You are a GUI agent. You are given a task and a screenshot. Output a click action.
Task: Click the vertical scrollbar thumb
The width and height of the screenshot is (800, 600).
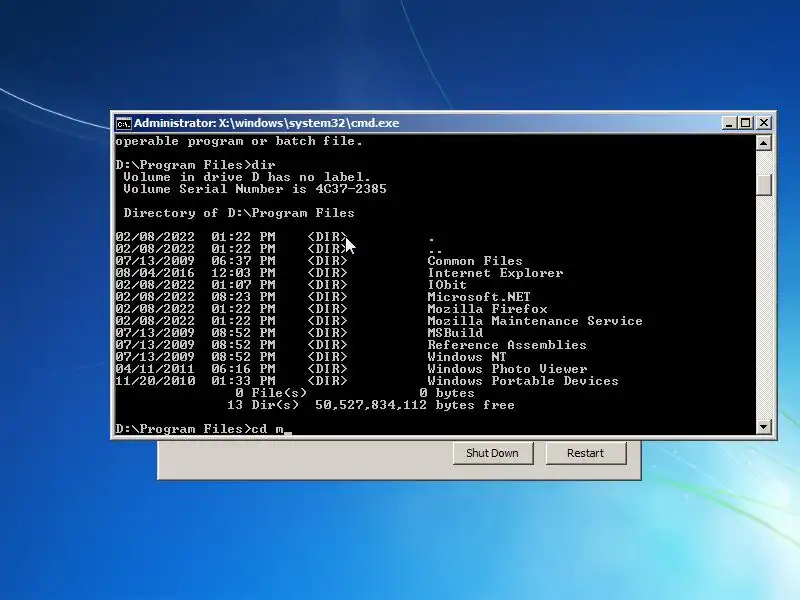[763, 185]
